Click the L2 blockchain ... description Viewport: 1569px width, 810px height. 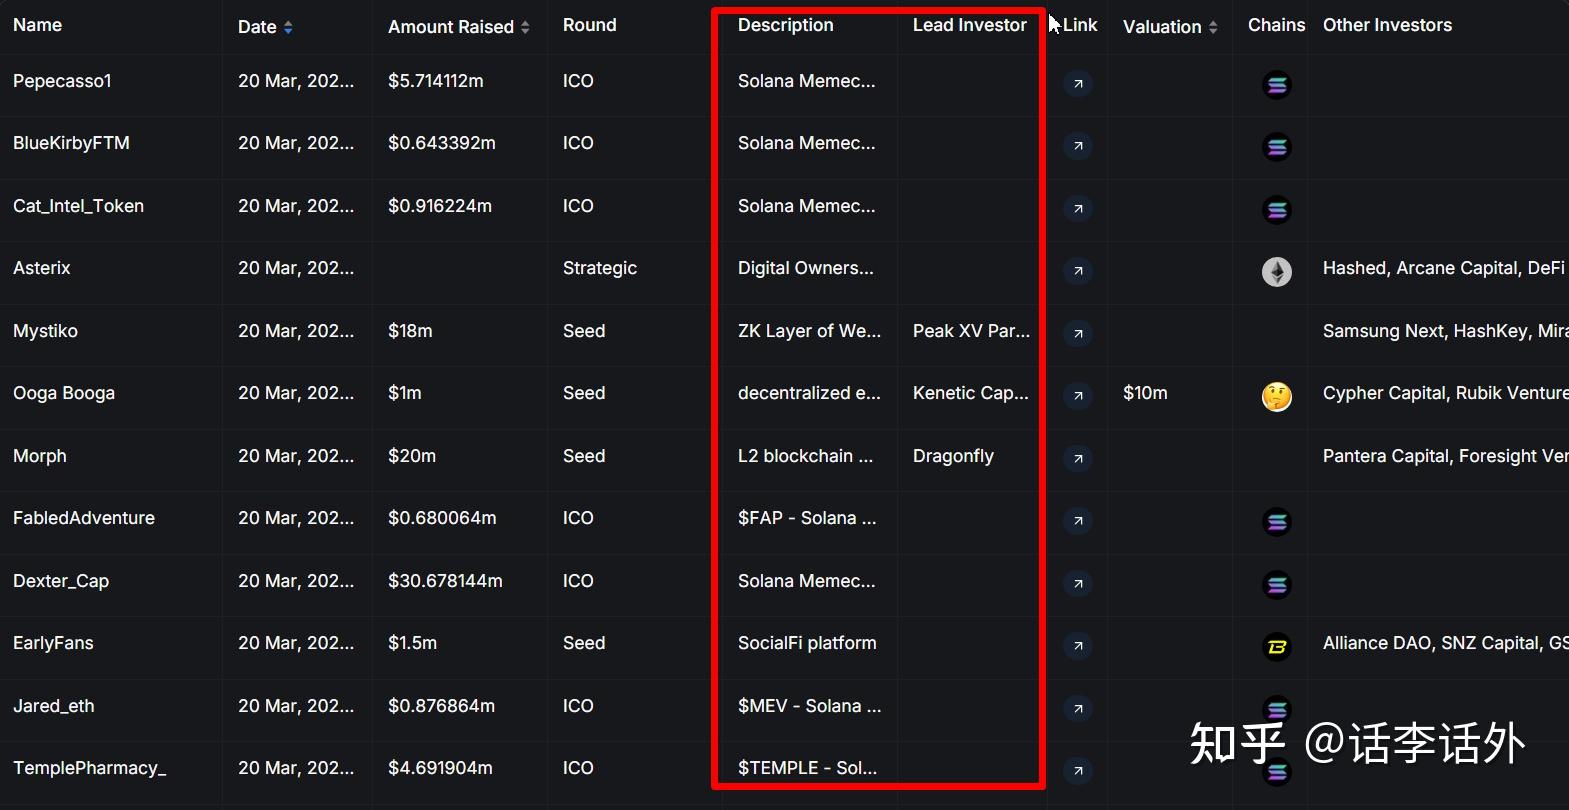click(805, 456)
